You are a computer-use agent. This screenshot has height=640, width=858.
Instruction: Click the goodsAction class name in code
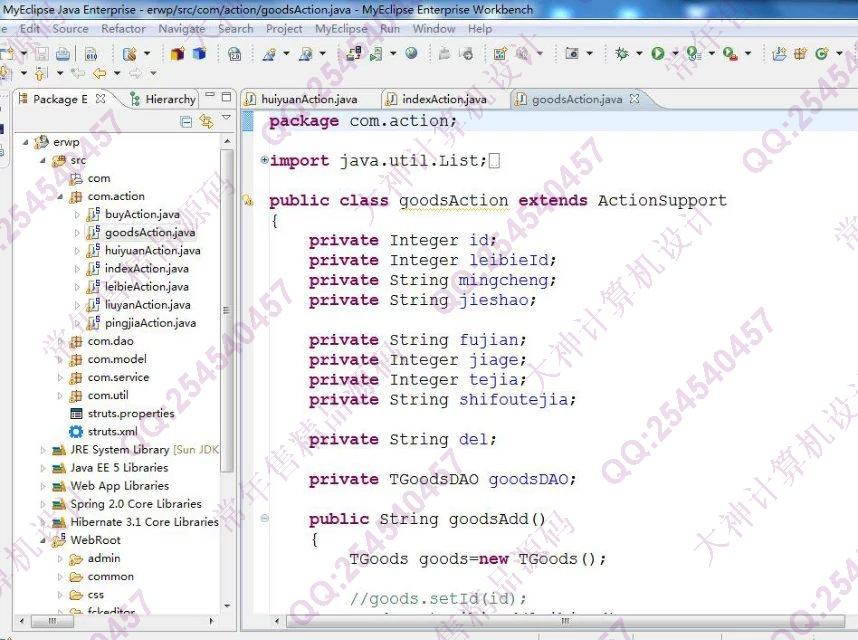tap(454, 201)
